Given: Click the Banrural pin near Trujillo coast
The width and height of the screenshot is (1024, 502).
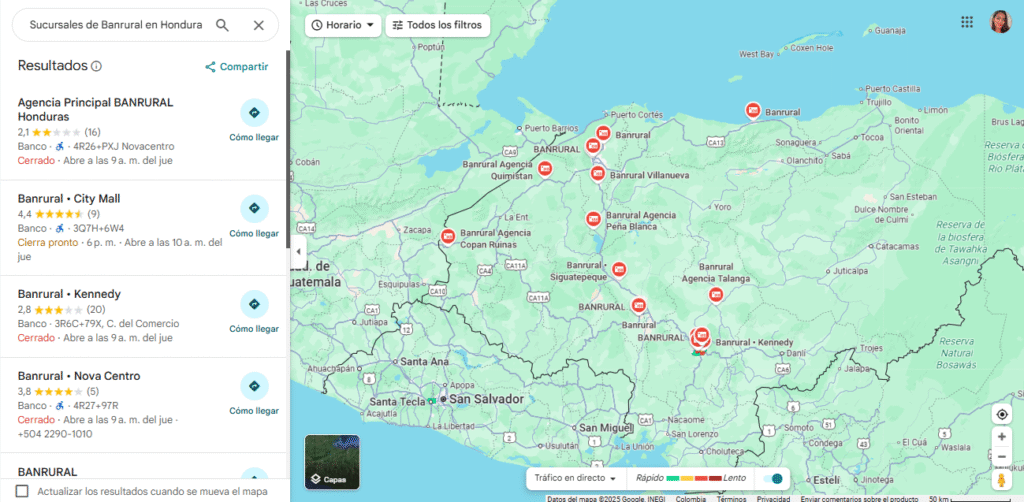Looking at the screenshot, I should 753,111.
